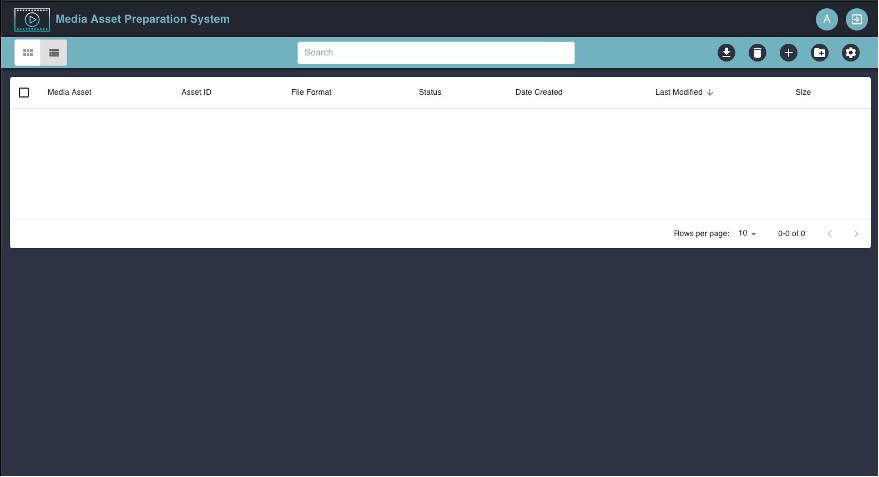The width and height of the screenshot is (879, 477).
Task: Click the trash delete icon
Action: tap(757, 53)
